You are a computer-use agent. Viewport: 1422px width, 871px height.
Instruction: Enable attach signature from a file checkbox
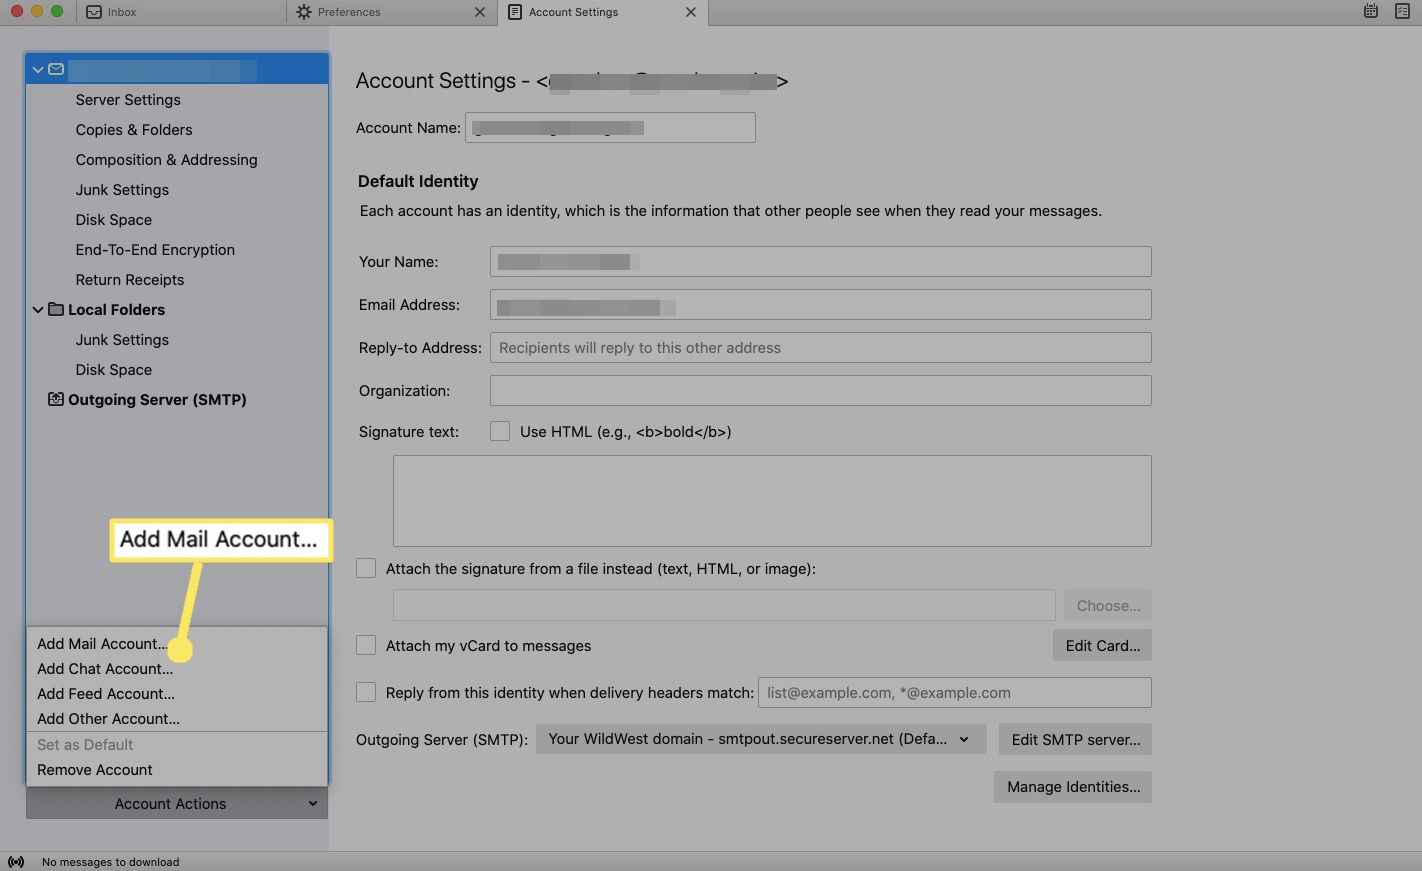366,568
